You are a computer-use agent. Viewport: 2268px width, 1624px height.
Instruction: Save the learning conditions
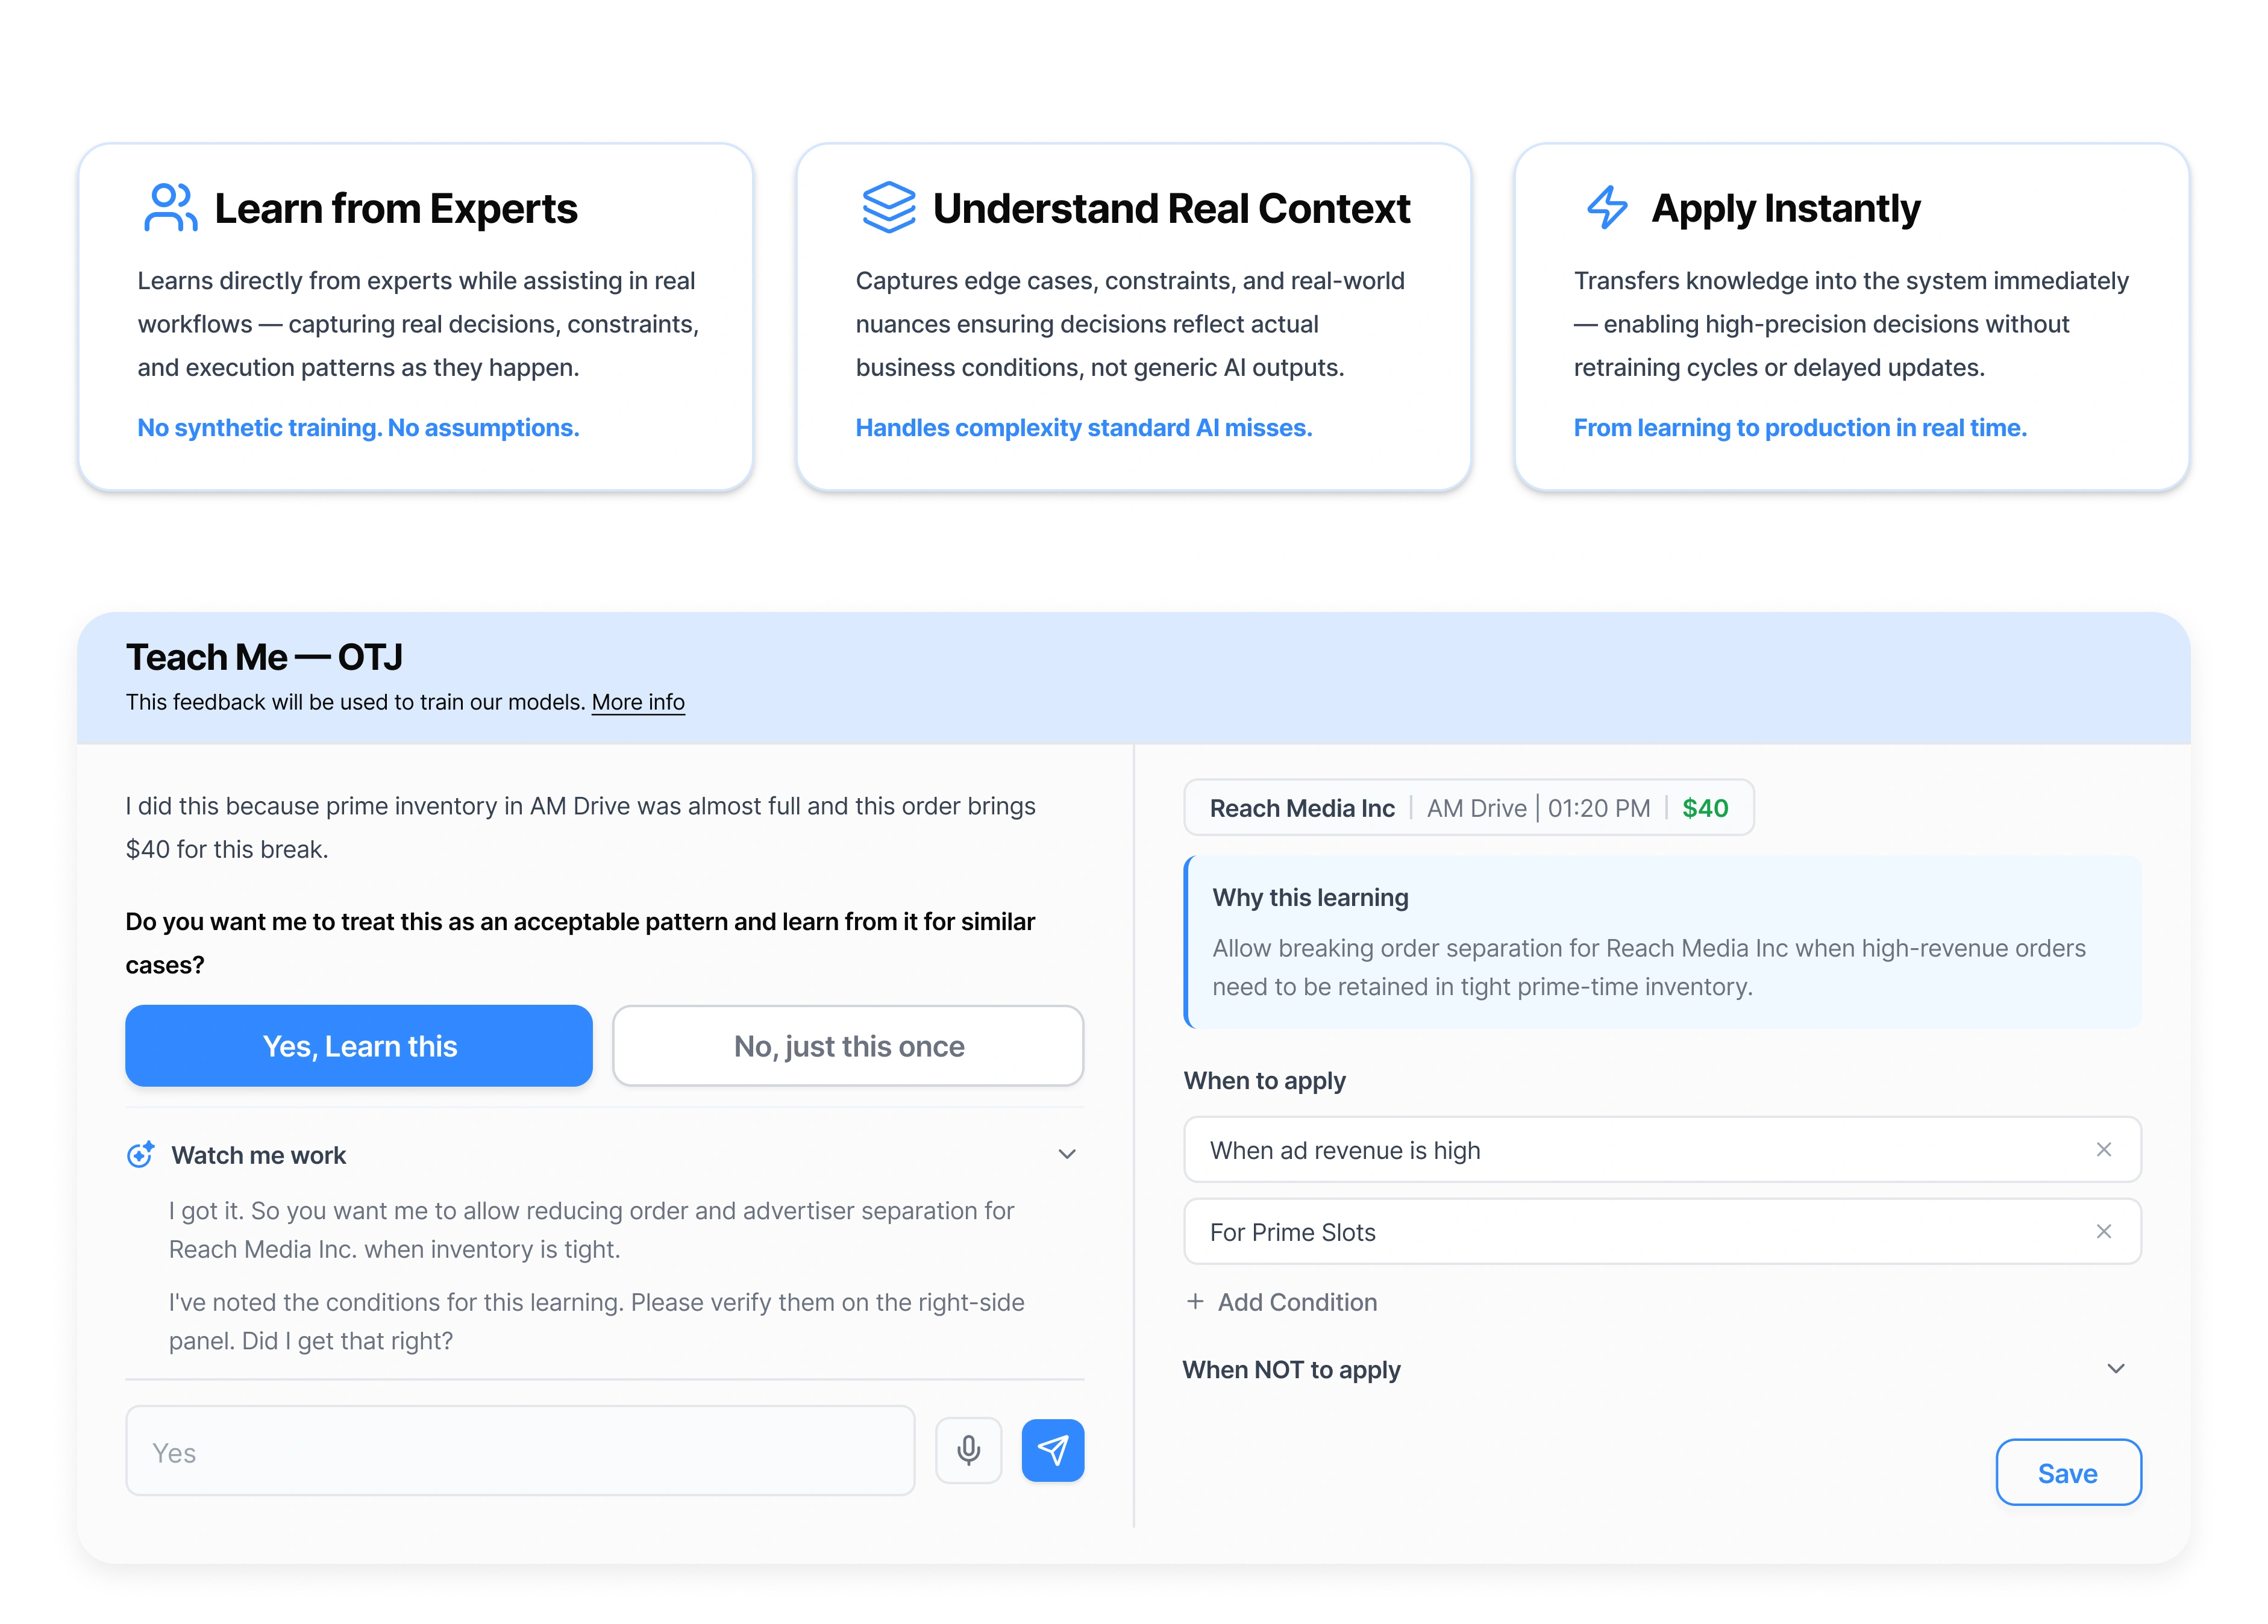(x=2067, y=1472)
